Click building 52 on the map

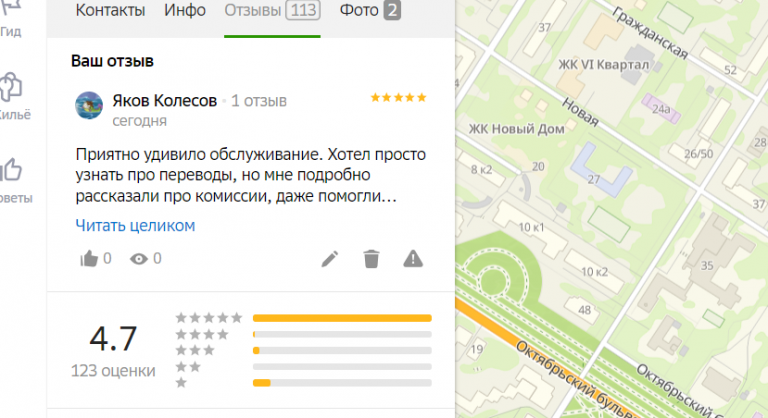pyautogui.click(x=730, y=70)
